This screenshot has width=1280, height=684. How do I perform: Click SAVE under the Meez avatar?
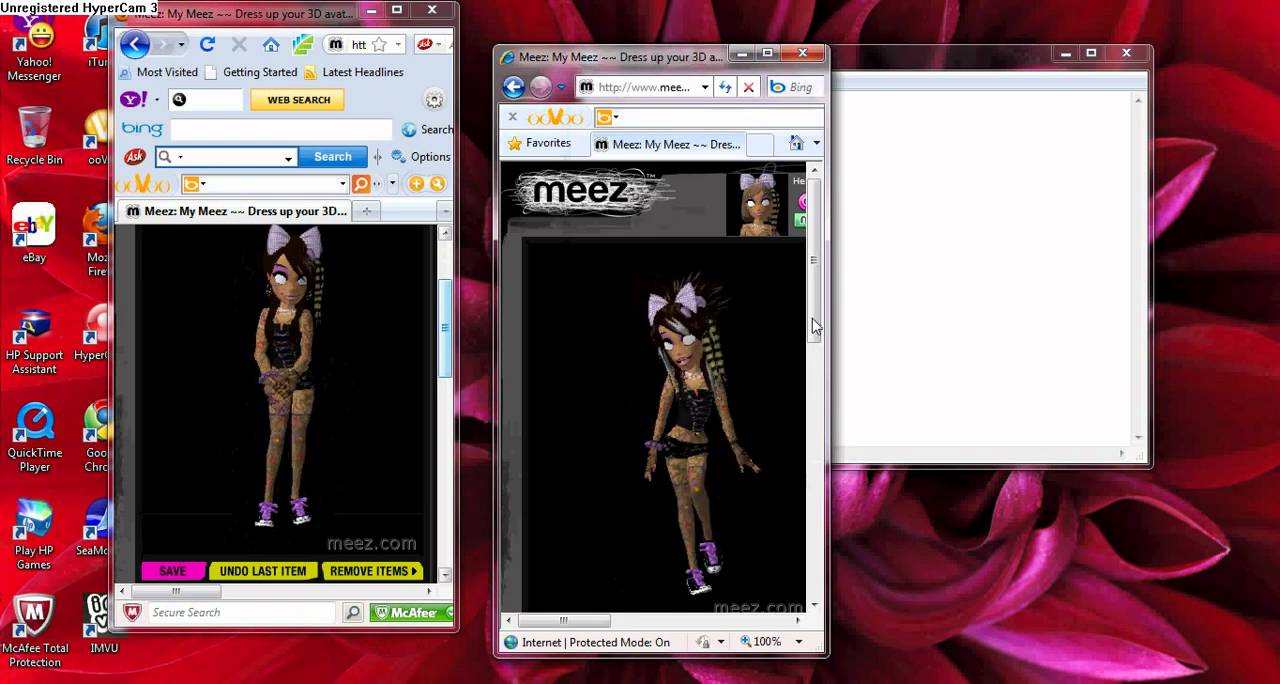(x=173, y=571)
